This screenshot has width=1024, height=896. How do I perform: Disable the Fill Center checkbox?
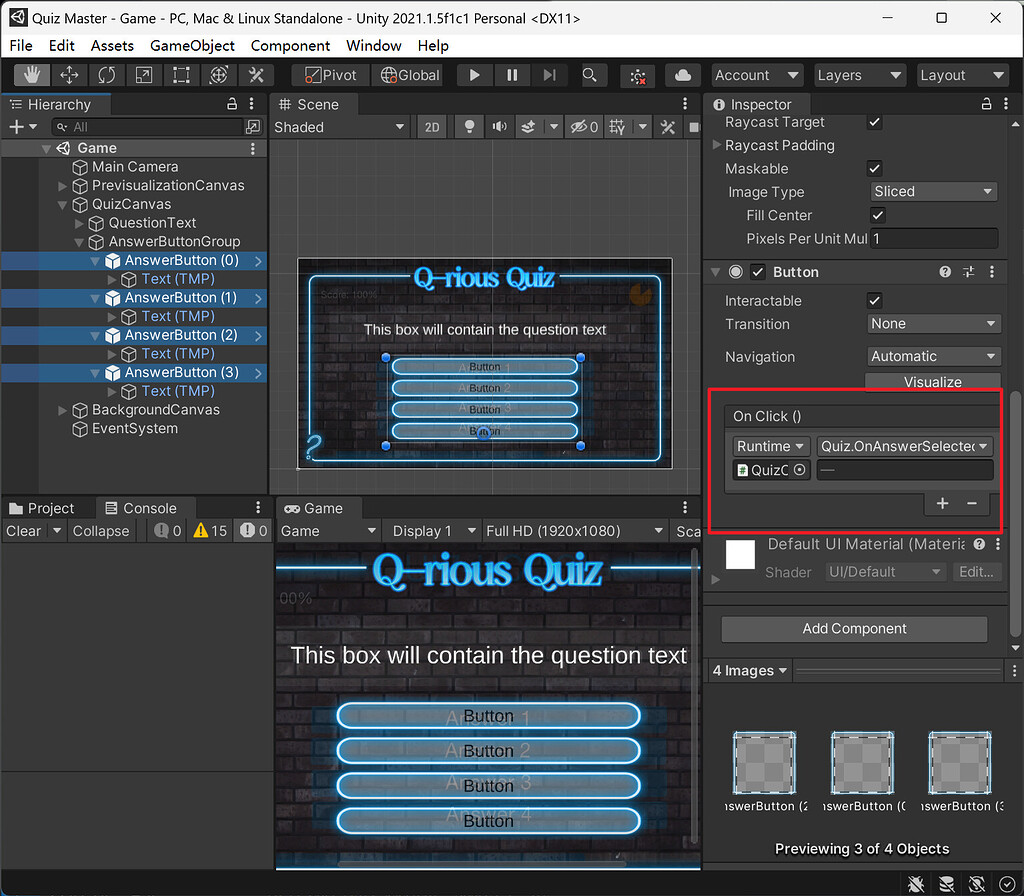pyautogui.click(x=877, y=215)
